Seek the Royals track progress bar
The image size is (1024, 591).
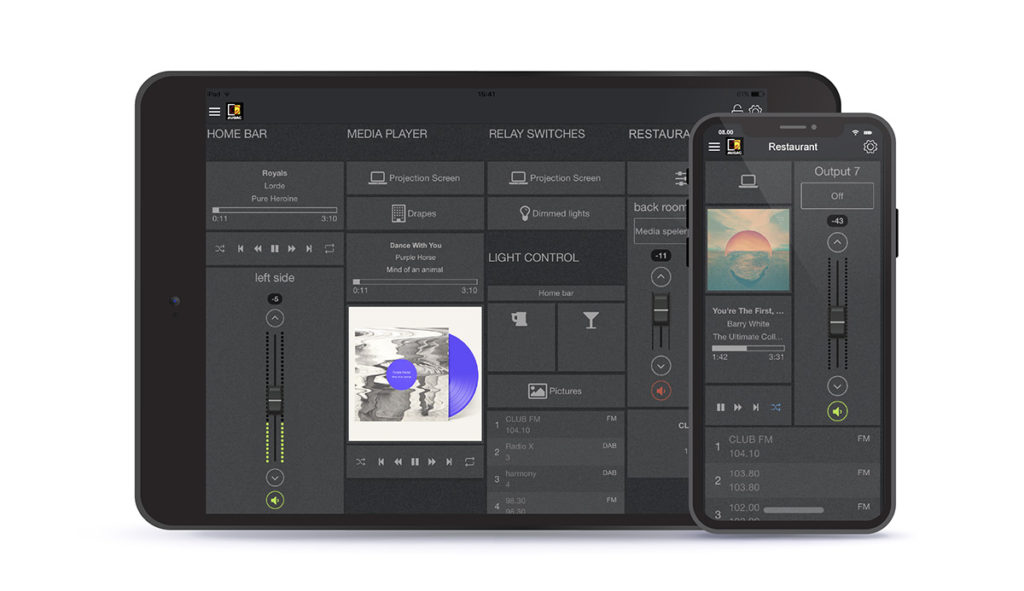274,210
